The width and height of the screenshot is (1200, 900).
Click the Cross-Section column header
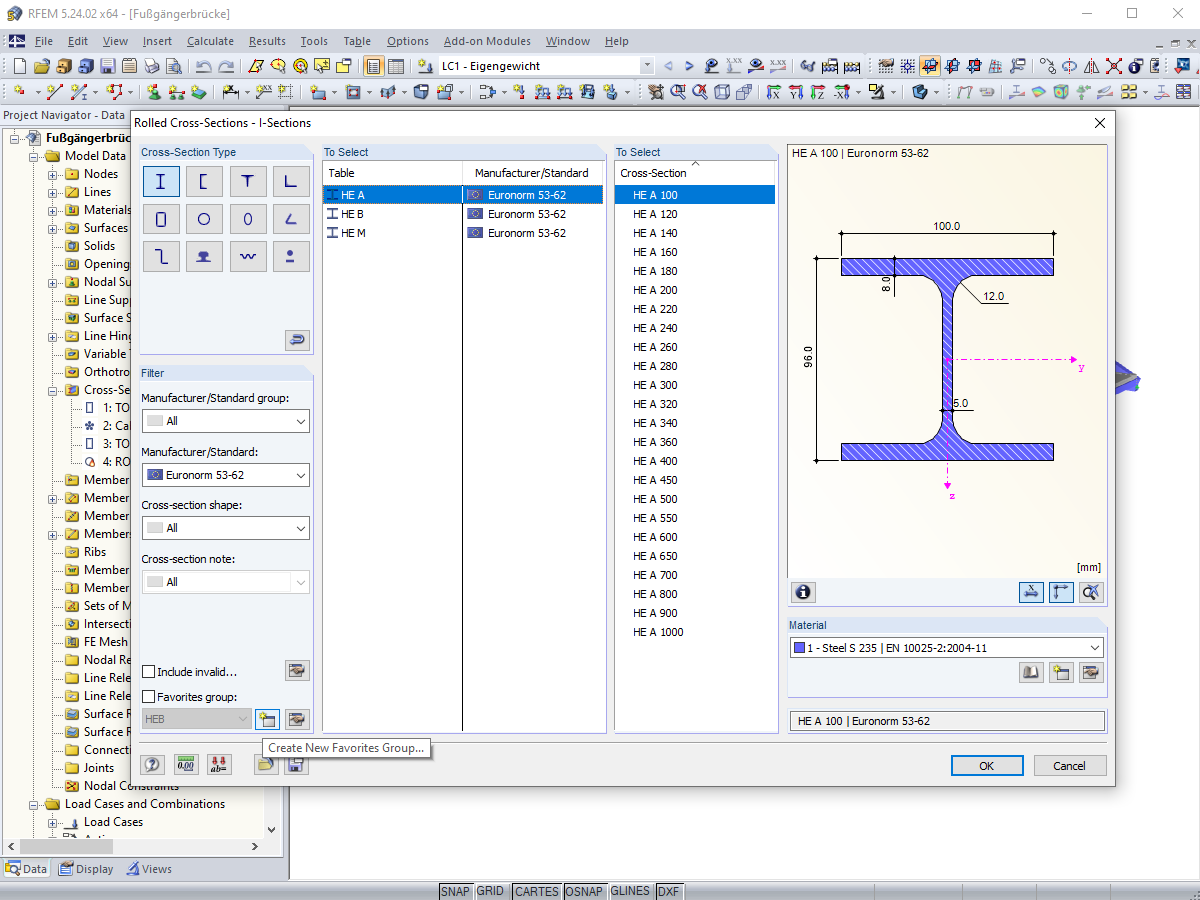tap(695, 173)
